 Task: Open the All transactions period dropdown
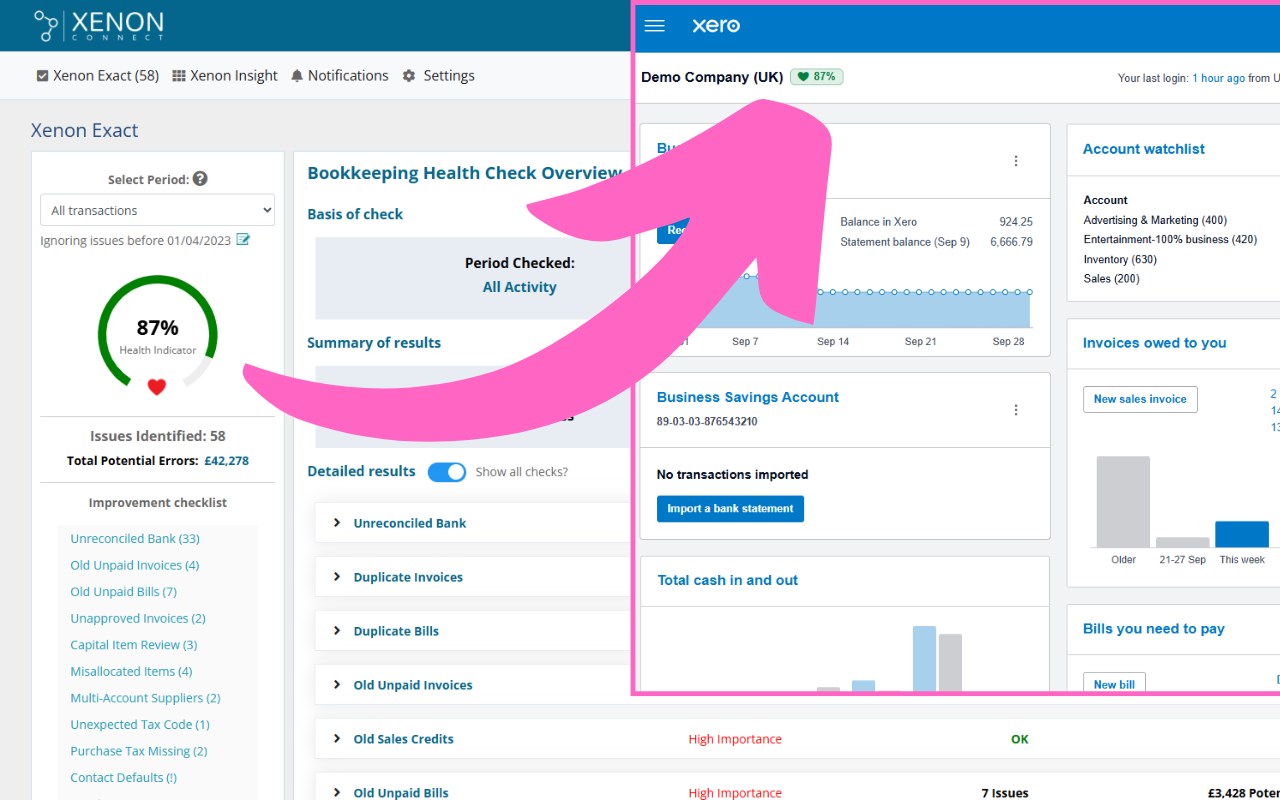157,210
